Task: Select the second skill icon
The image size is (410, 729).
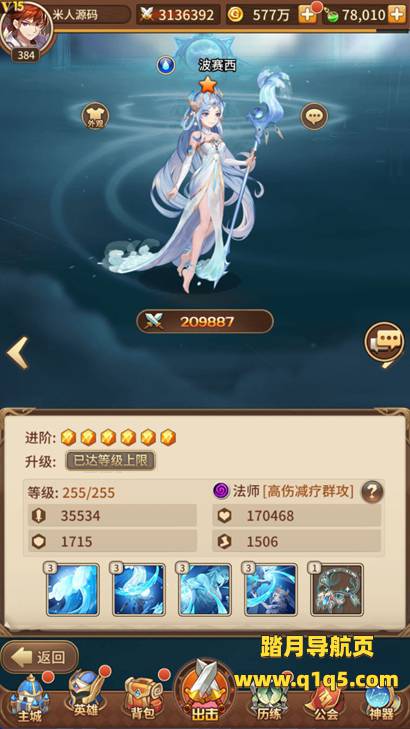Action: click(x=139, y=590)
